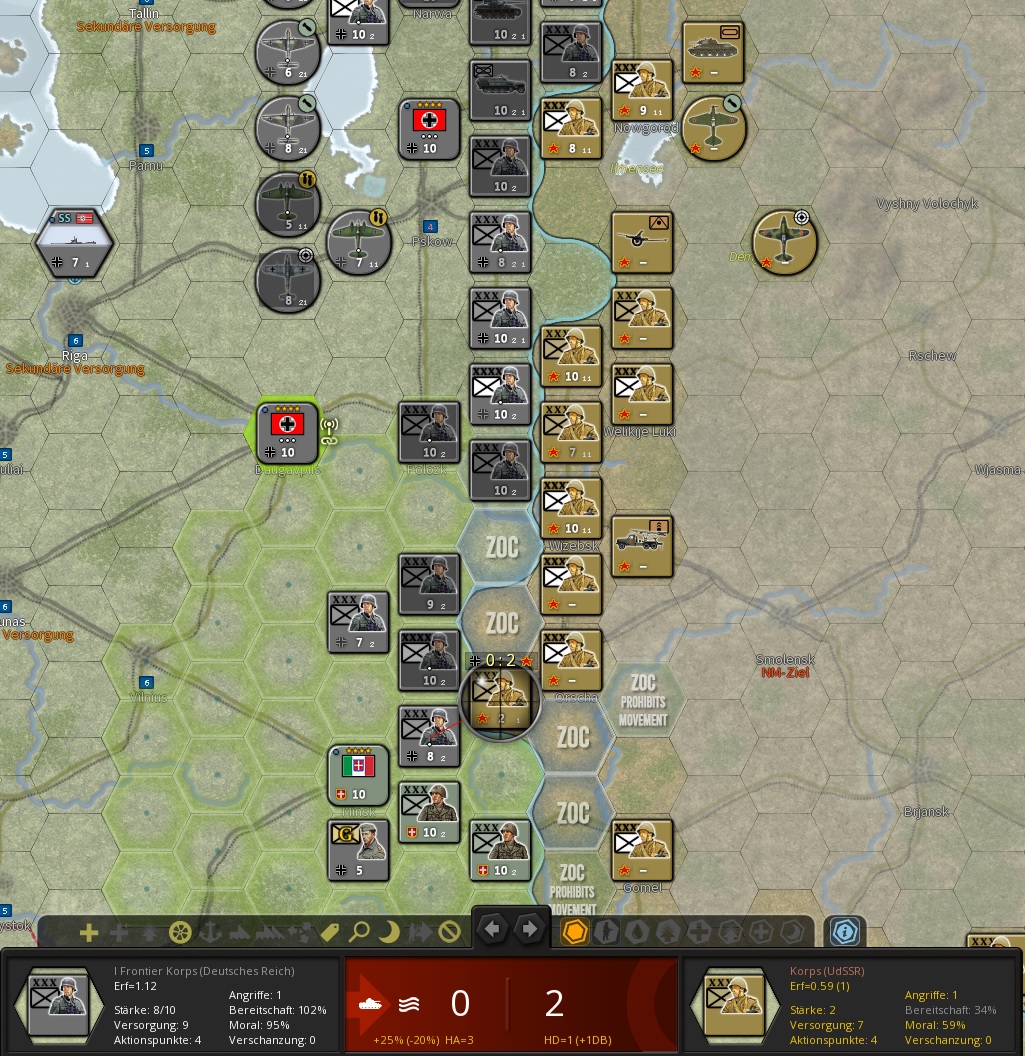The image size is (1025, 1056).
Task: Select the German HQ unit north of Pskow
Action: click(x=430, y=129)
